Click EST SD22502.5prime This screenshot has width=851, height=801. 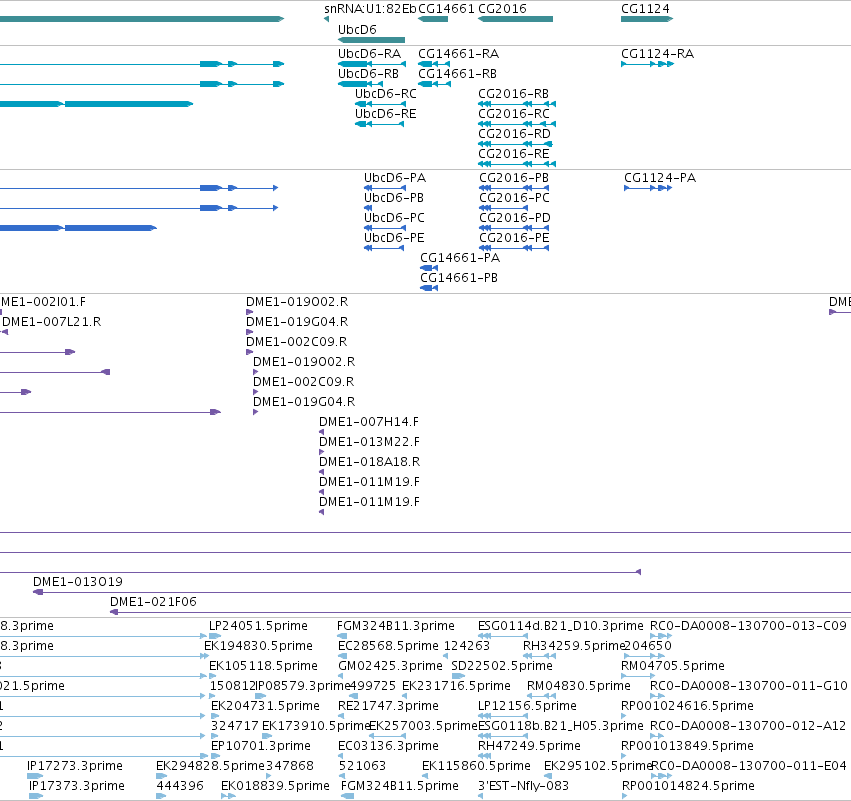tap(458, 676)
